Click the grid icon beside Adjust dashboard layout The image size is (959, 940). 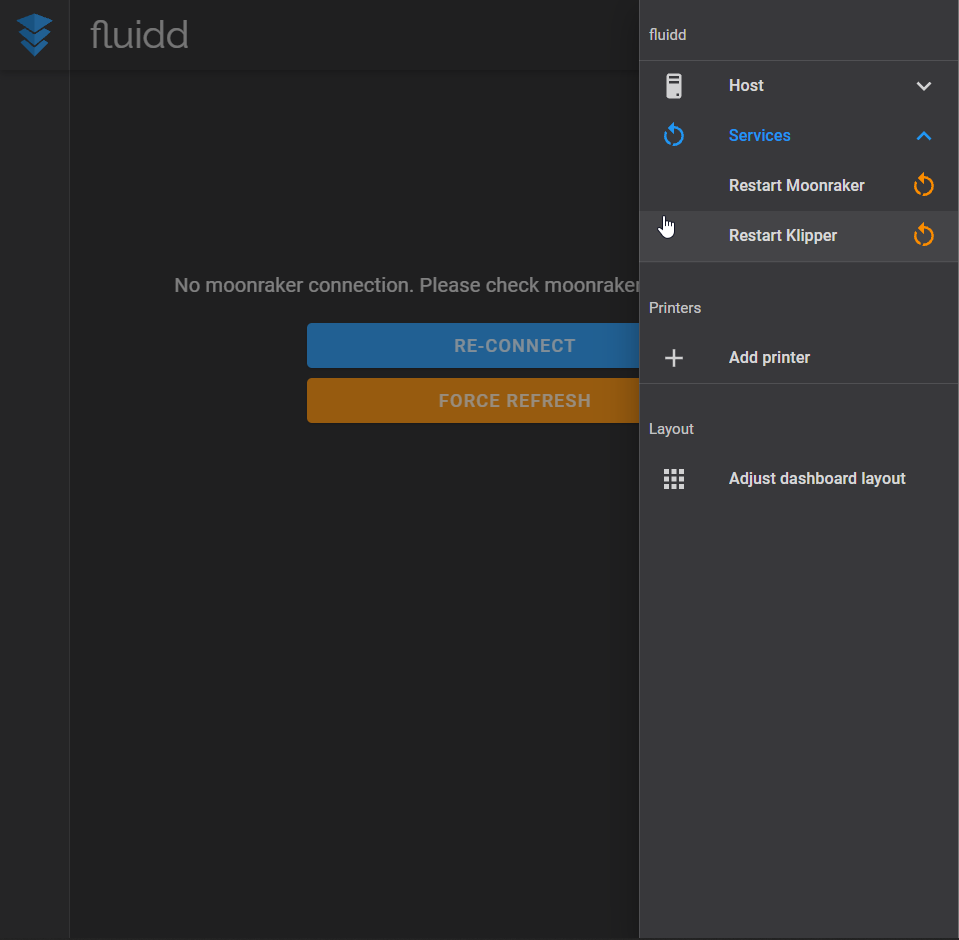point(674,478)
